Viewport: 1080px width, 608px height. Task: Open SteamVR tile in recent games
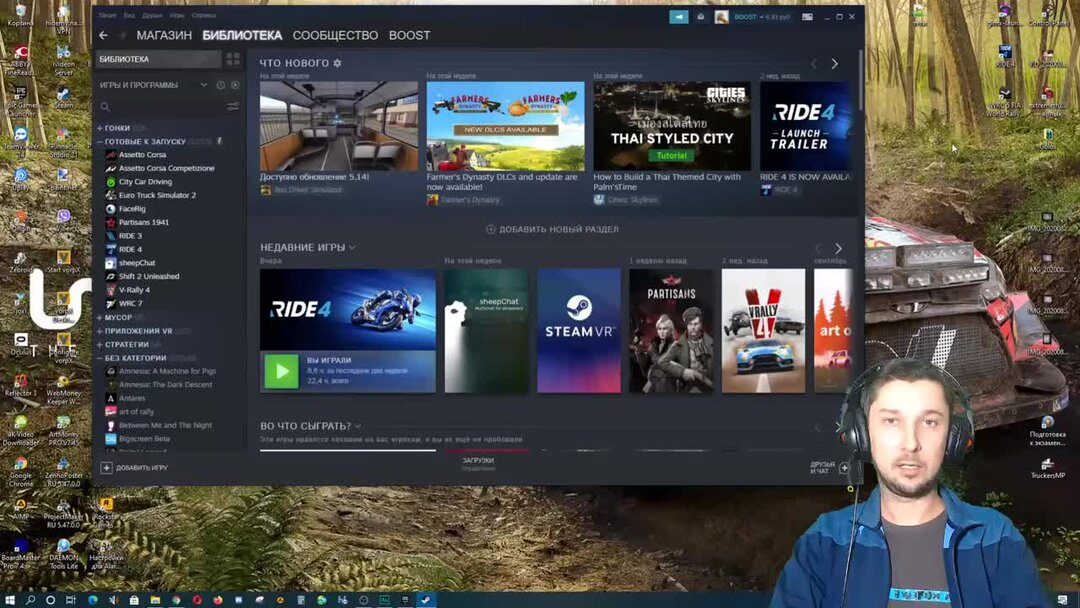point(579,331)
